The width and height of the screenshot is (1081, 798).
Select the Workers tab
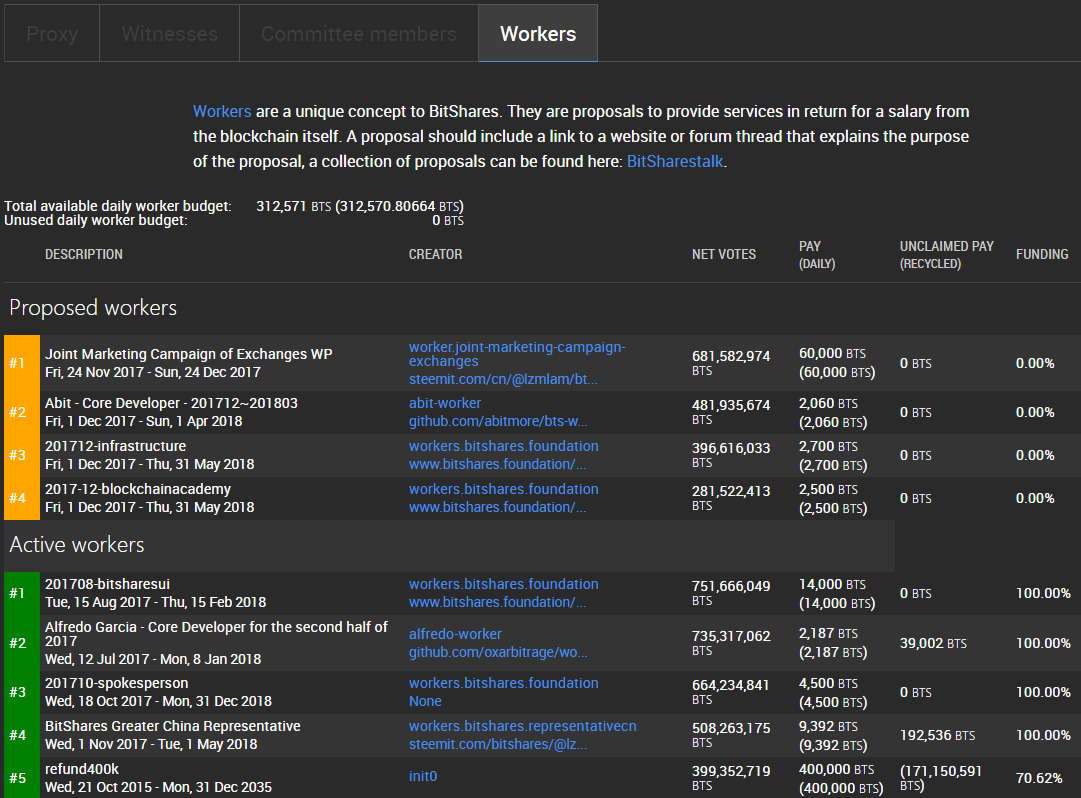(x=538, y=34)
